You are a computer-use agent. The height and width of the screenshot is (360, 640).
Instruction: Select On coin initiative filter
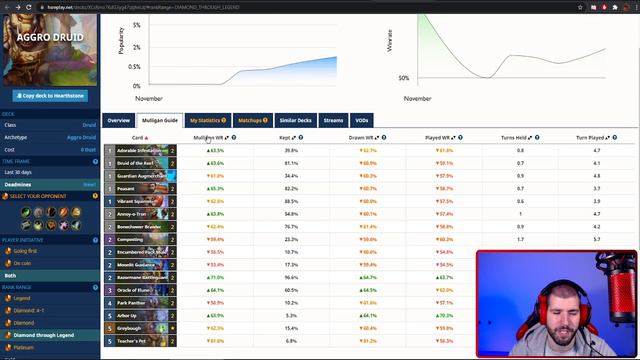50,263
